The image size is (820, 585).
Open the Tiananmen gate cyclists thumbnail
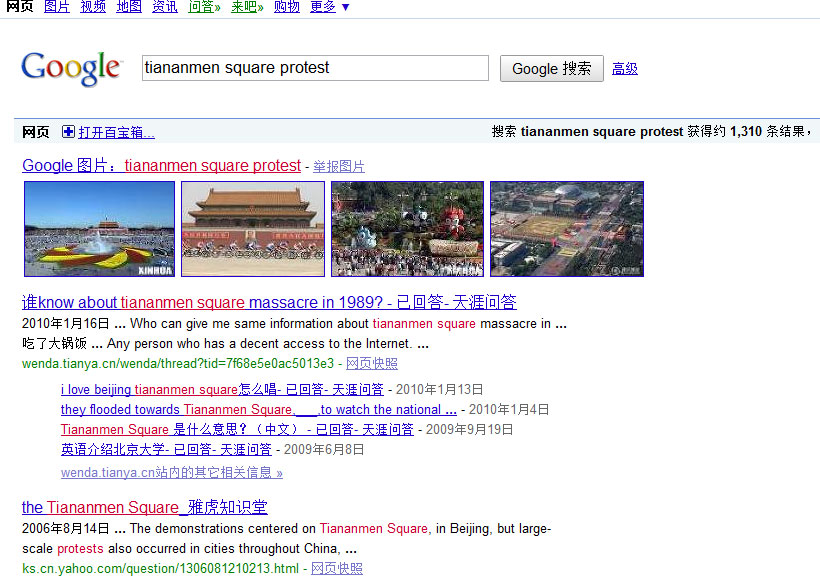click(x=253, y=229)
